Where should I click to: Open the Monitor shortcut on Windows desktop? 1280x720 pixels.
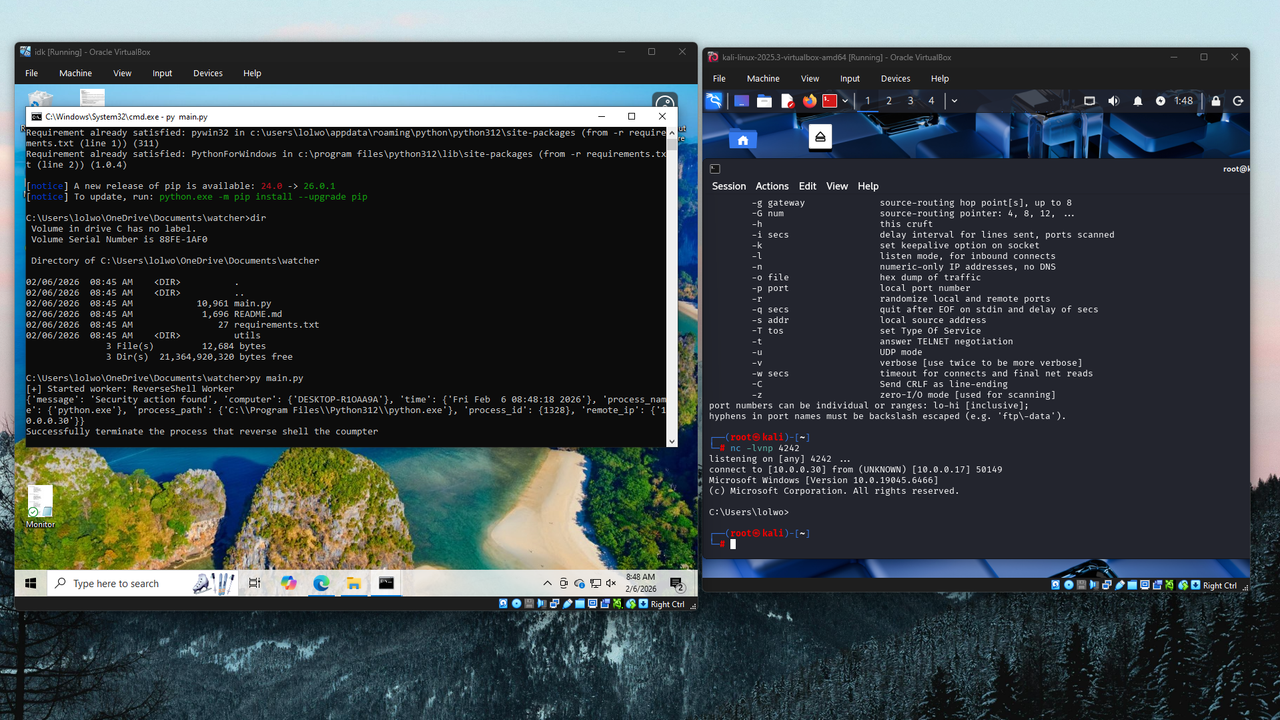pyautogui.click(x=40, y=507)
